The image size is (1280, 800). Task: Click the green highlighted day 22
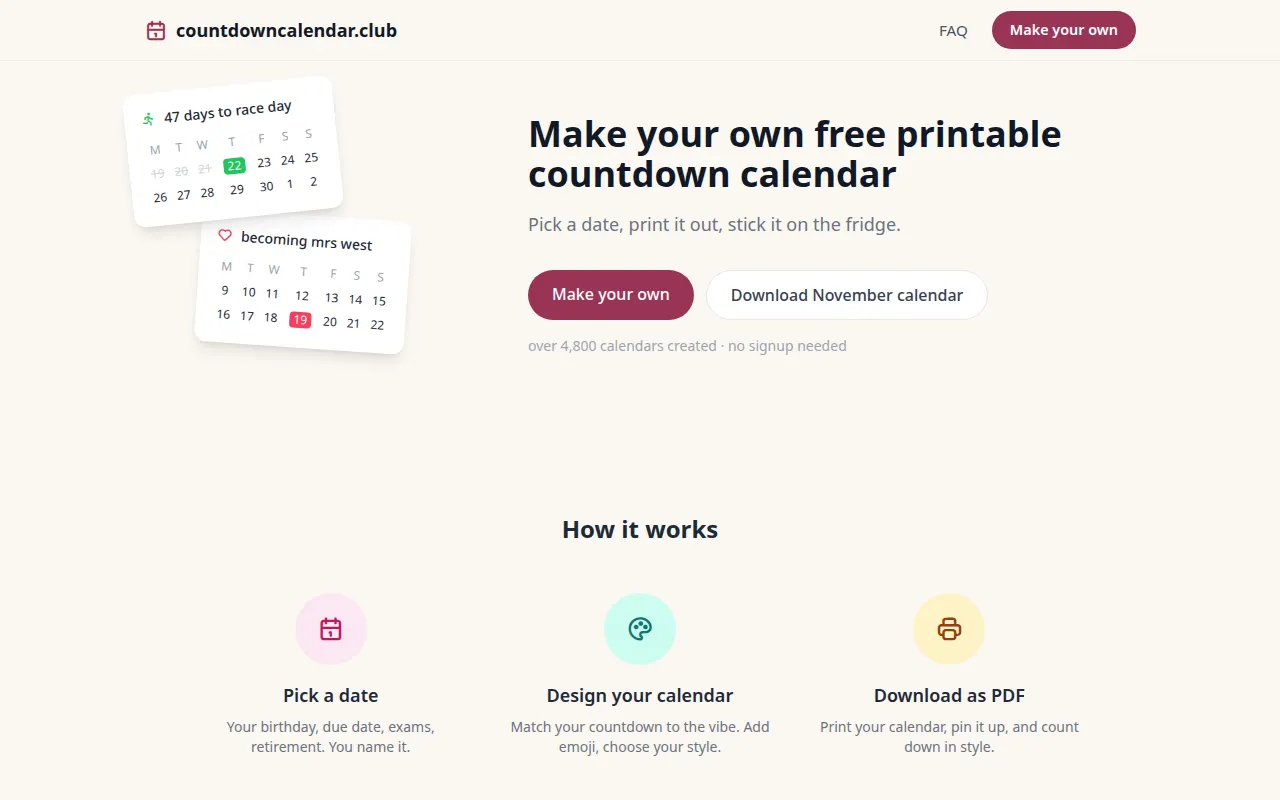[234, 166]
